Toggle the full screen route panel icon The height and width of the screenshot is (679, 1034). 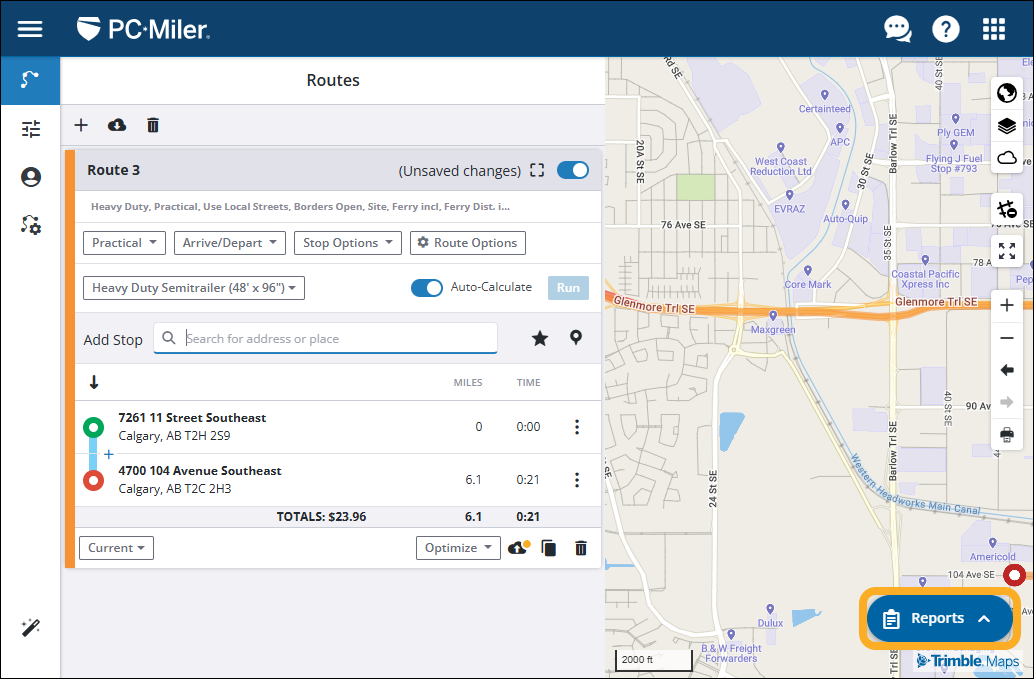click(537, 170)
